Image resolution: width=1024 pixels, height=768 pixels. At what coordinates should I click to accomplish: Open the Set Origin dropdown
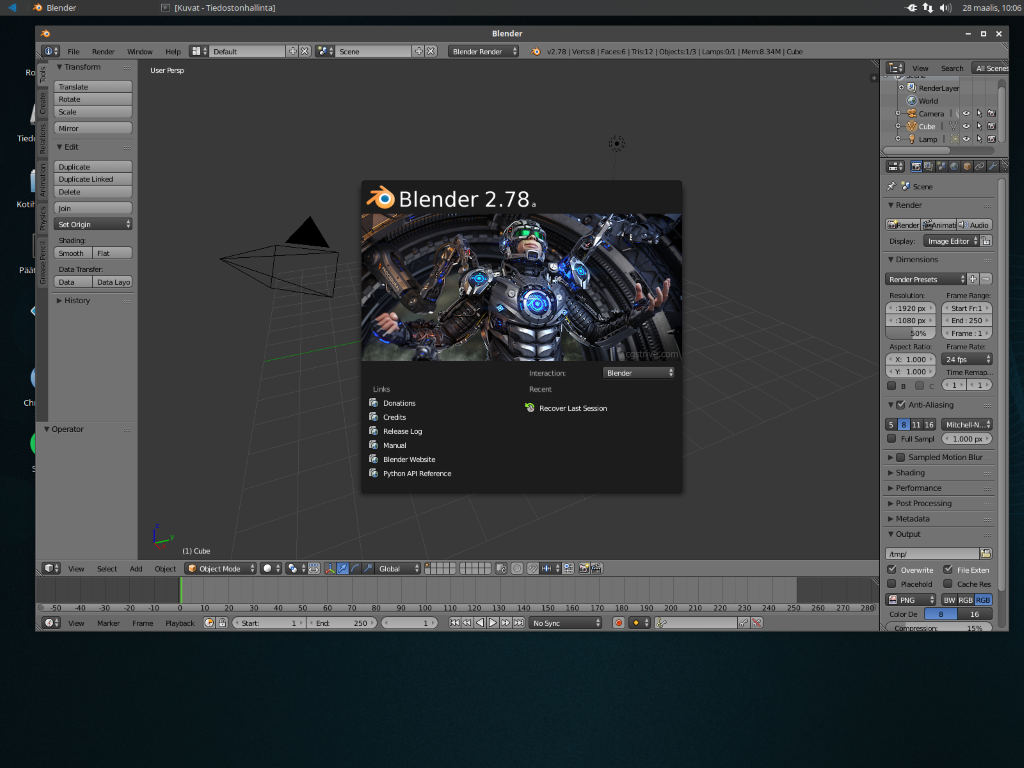93,225
